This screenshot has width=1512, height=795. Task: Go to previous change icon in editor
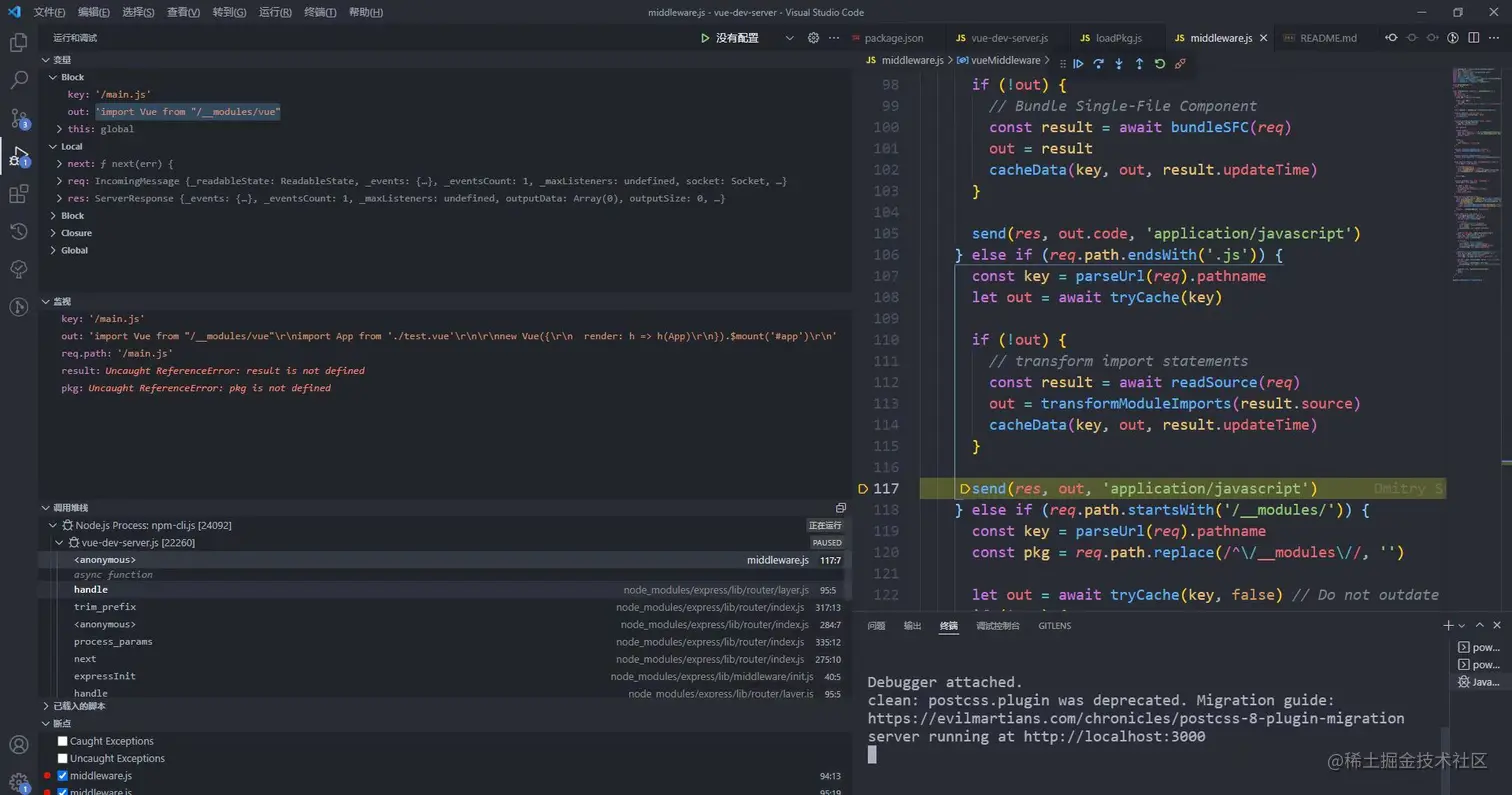coord(1391,38)
